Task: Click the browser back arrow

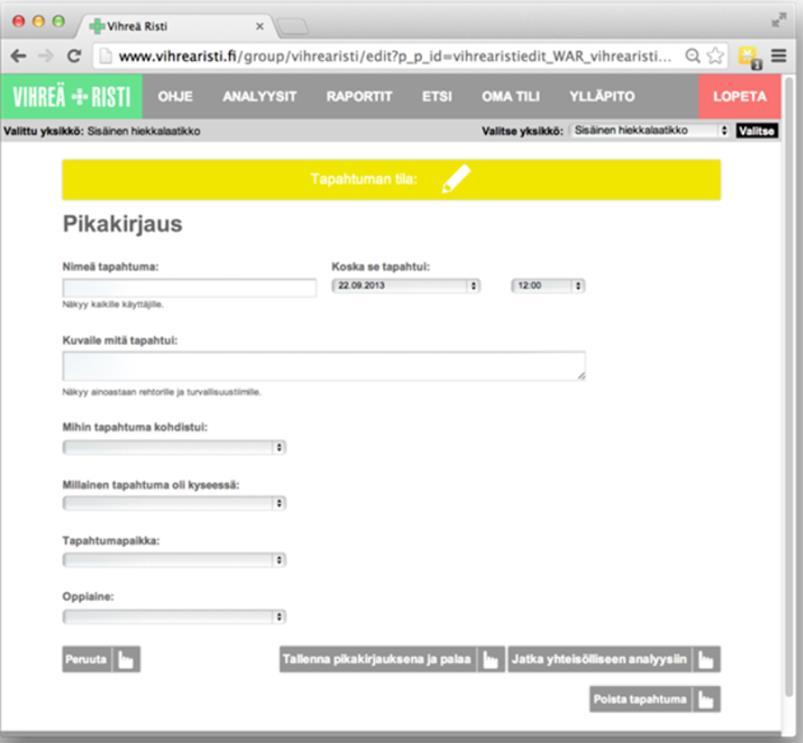Action: pos(18,56)
